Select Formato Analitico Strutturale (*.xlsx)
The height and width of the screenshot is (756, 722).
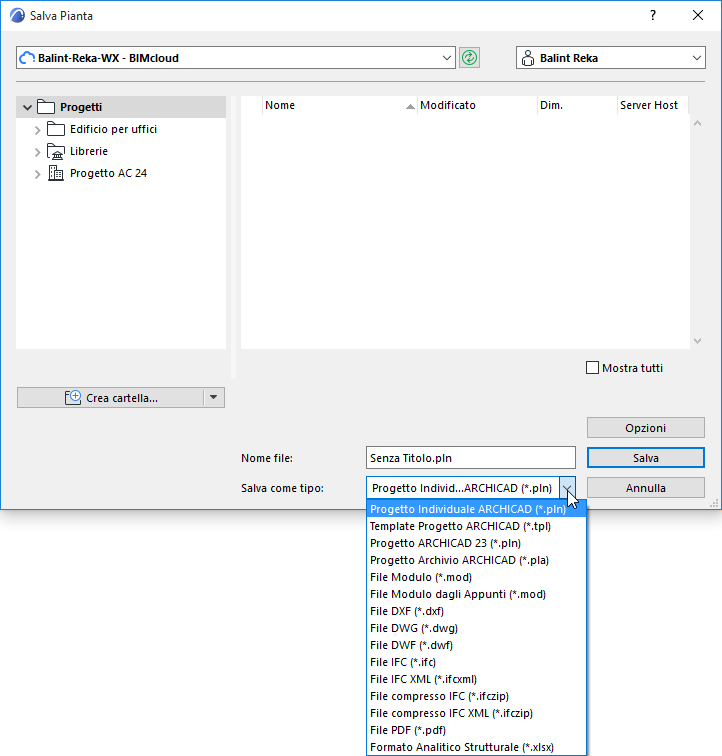coord(477,747)
